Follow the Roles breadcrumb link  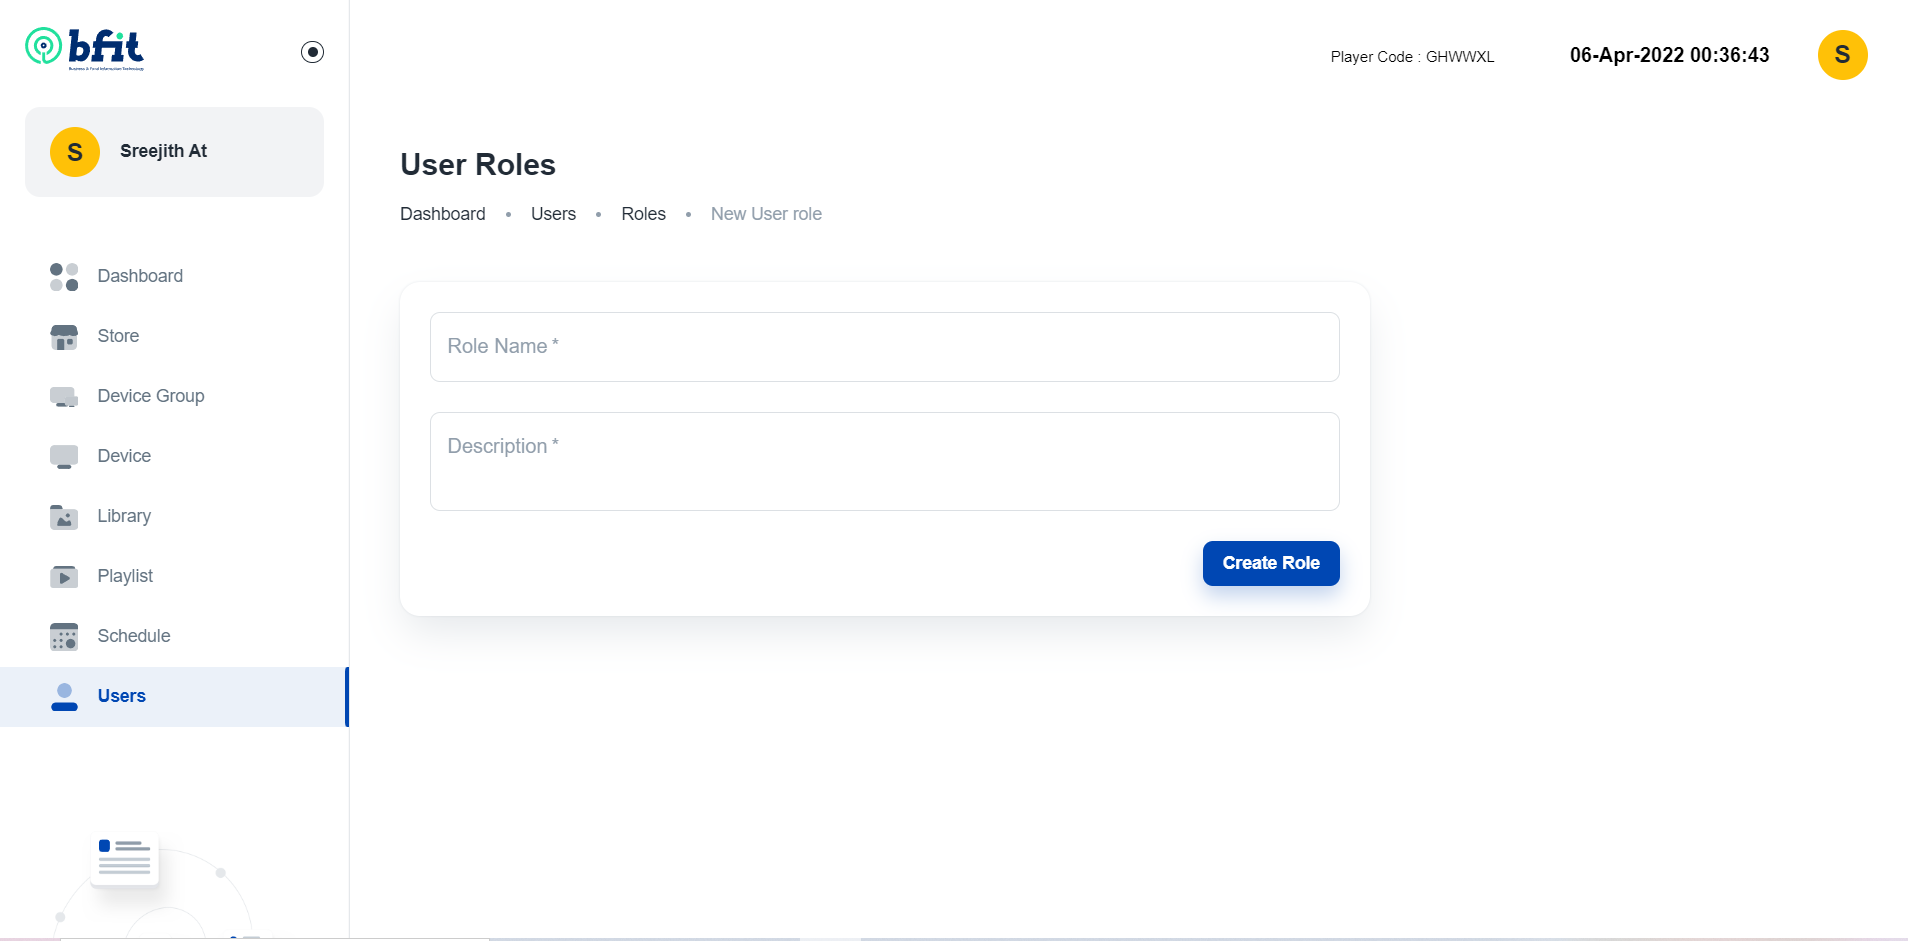[643, 214]
